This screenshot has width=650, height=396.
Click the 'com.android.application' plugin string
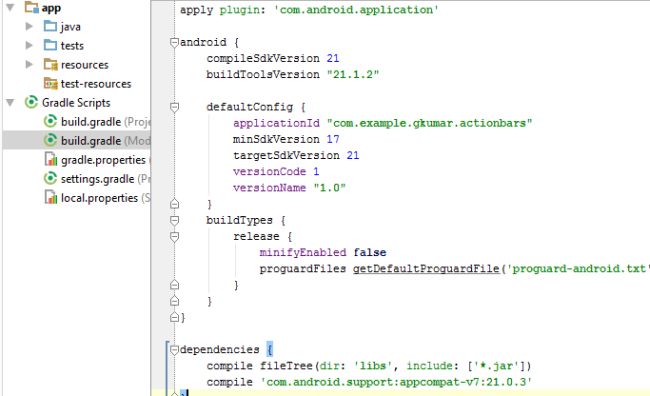point(356,10)
